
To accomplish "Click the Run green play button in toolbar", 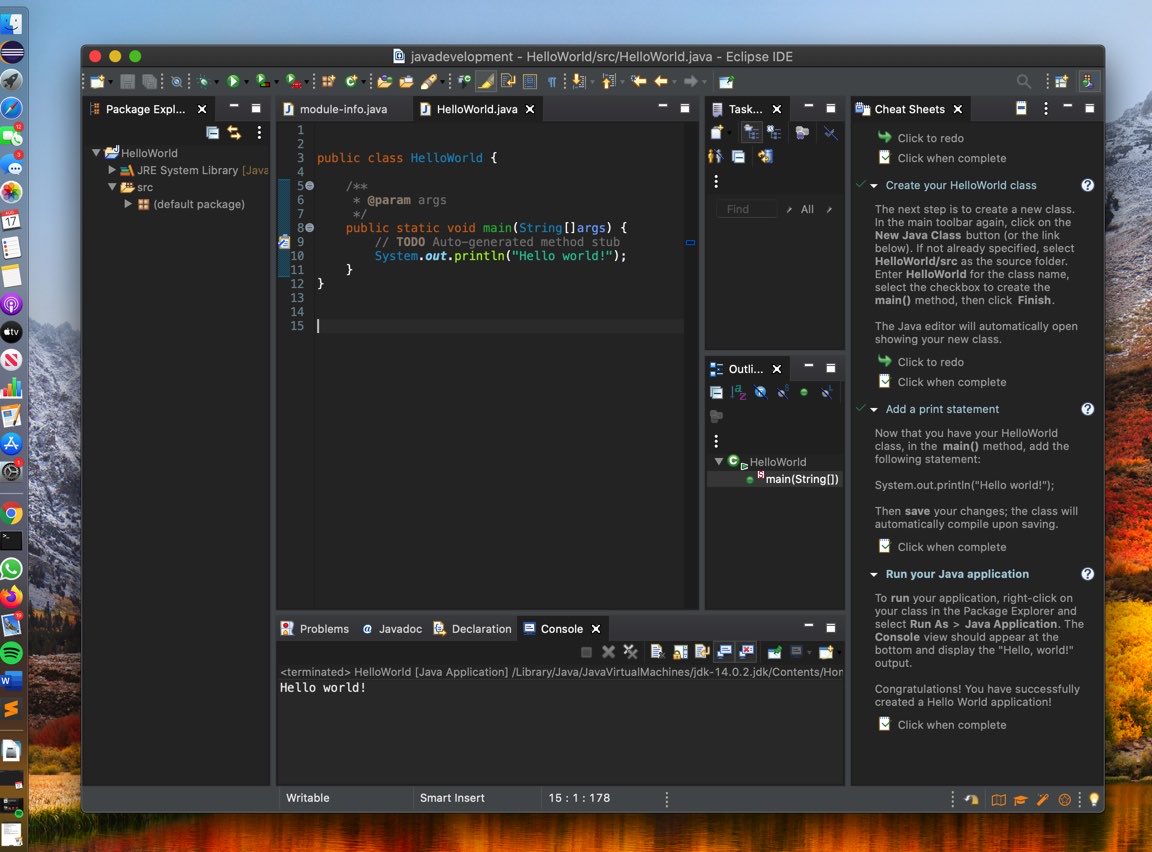I will coord(233,82).
